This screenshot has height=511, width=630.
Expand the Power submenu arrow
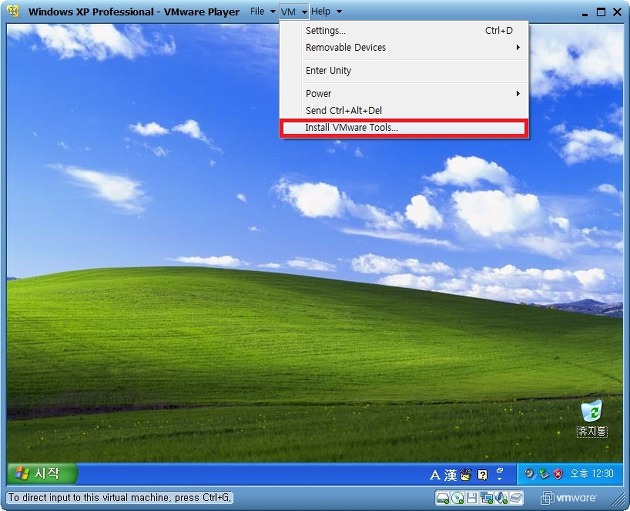[518, 93]
